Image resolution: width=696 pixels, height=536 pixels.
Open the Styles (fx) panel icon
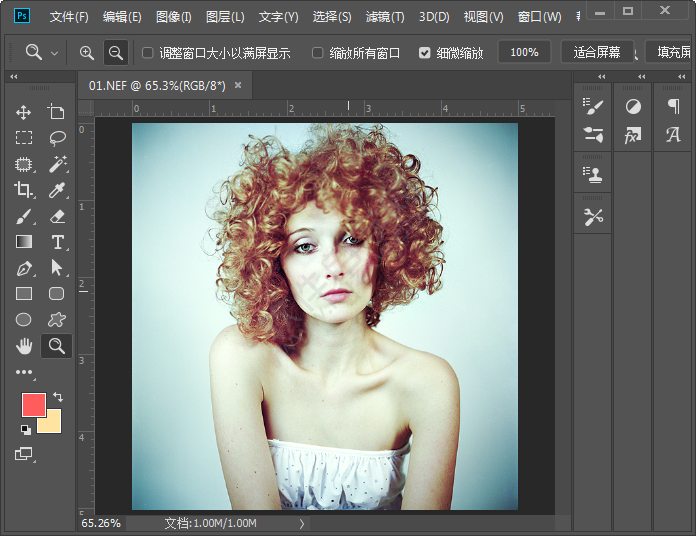tap(633, 135)
